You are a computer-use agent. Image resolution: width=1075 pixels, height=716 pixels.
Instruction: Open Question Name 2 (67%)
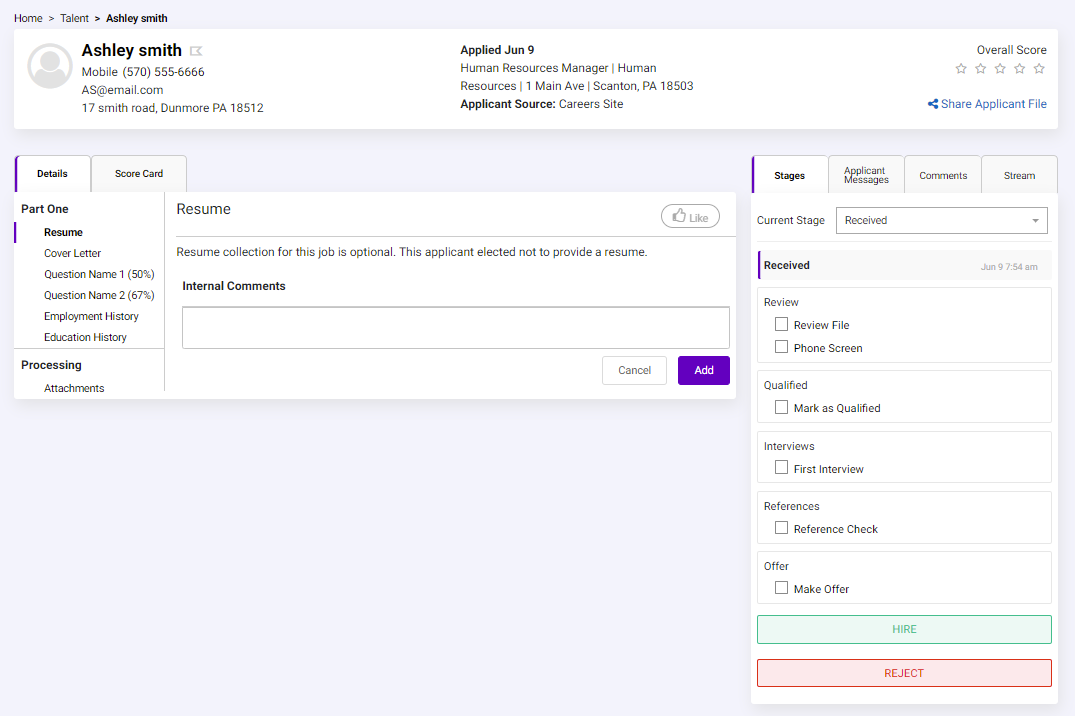(x=99, y=296)
